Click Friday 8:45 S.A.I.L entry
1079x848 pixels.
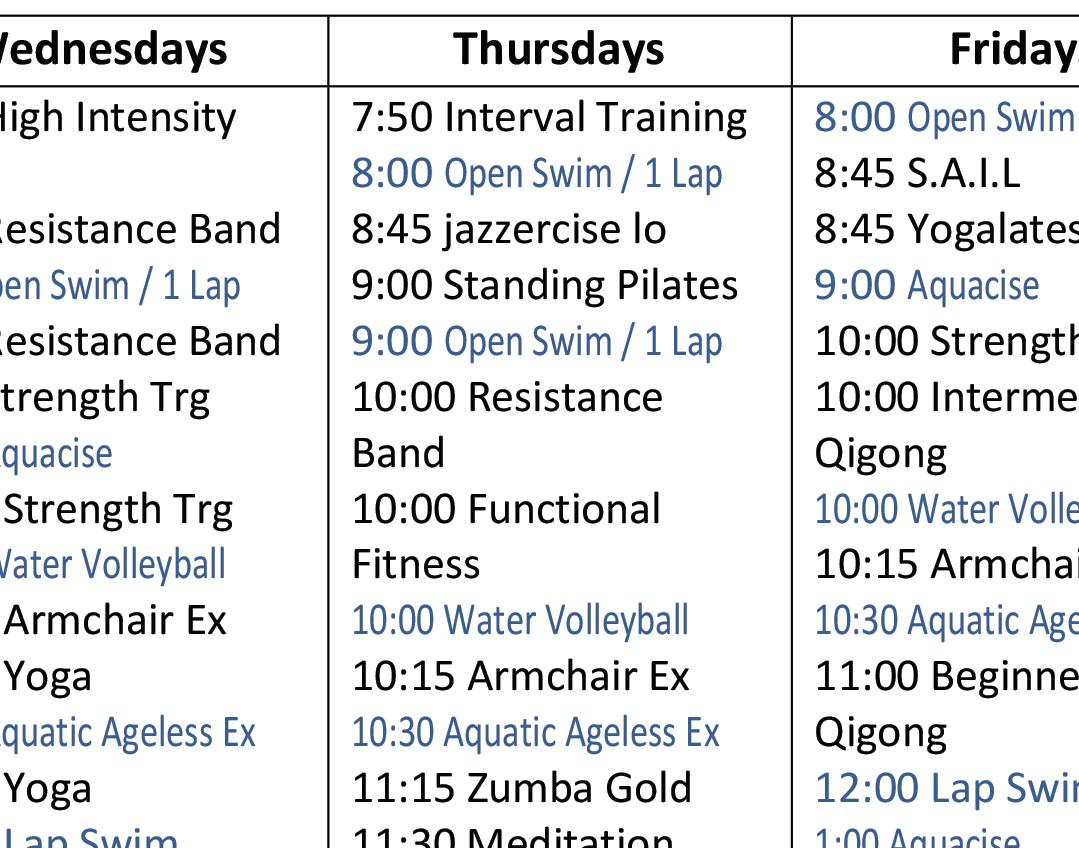pos(917,173)
